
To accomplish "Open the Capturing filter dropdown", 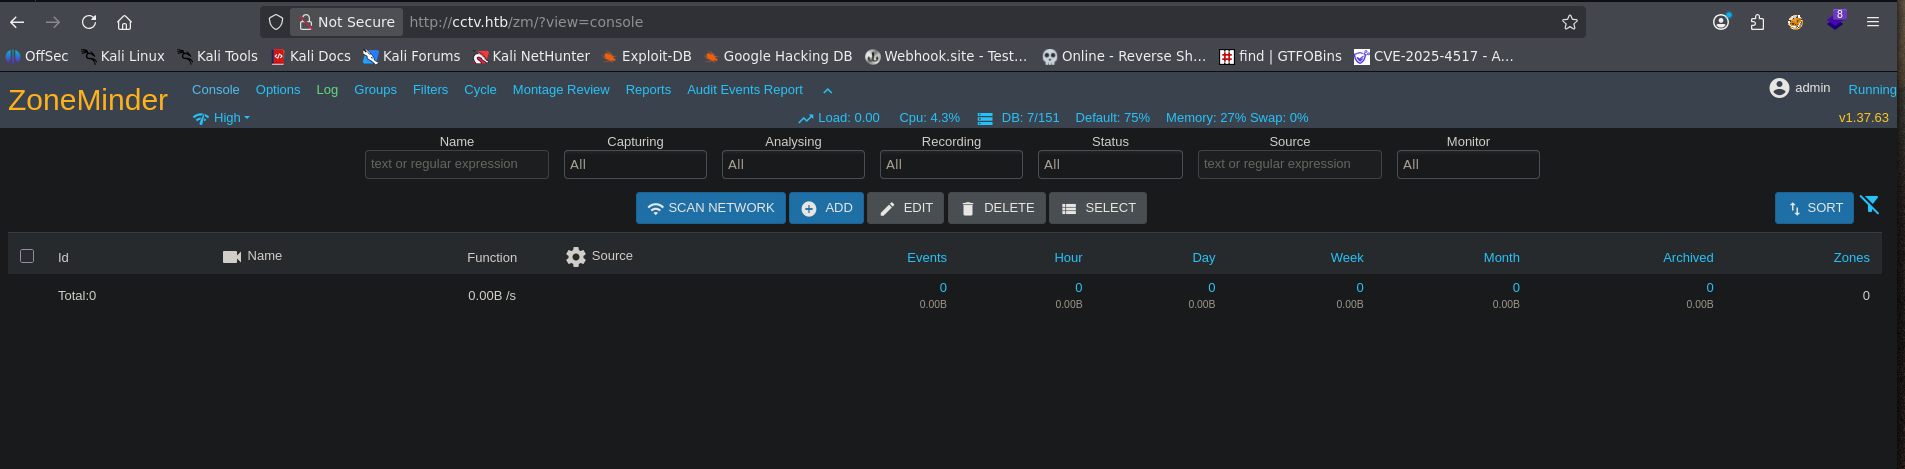I will (635, 164).
